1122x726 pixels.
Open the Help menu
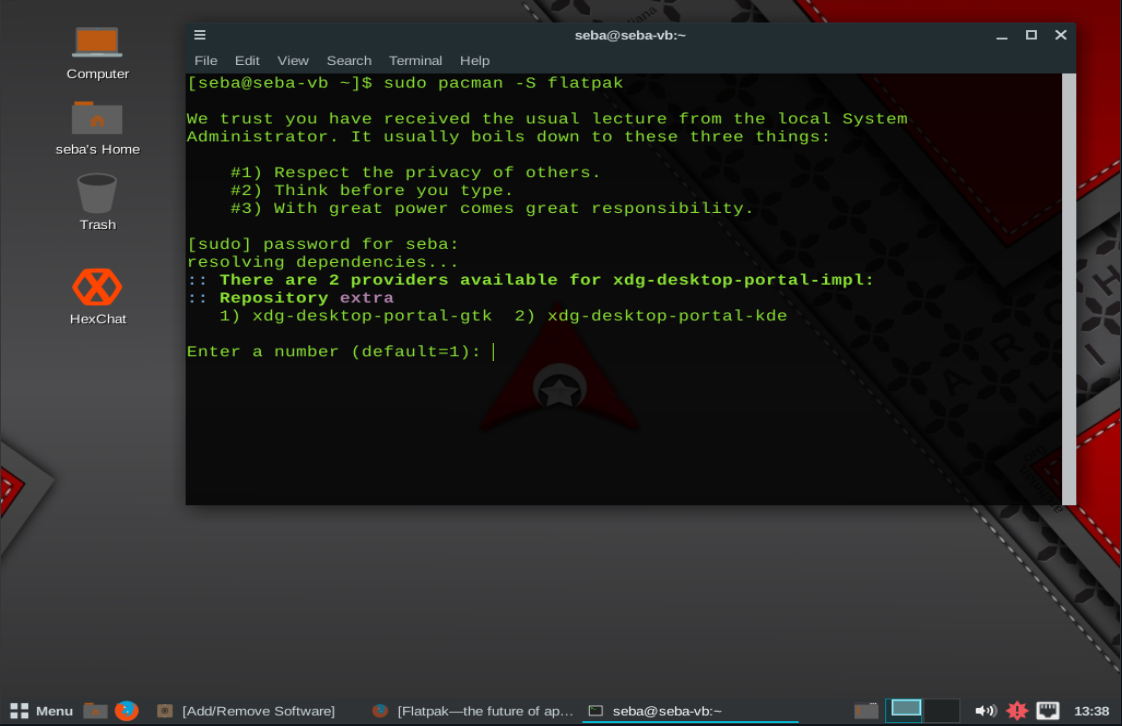tap(474, 60)
